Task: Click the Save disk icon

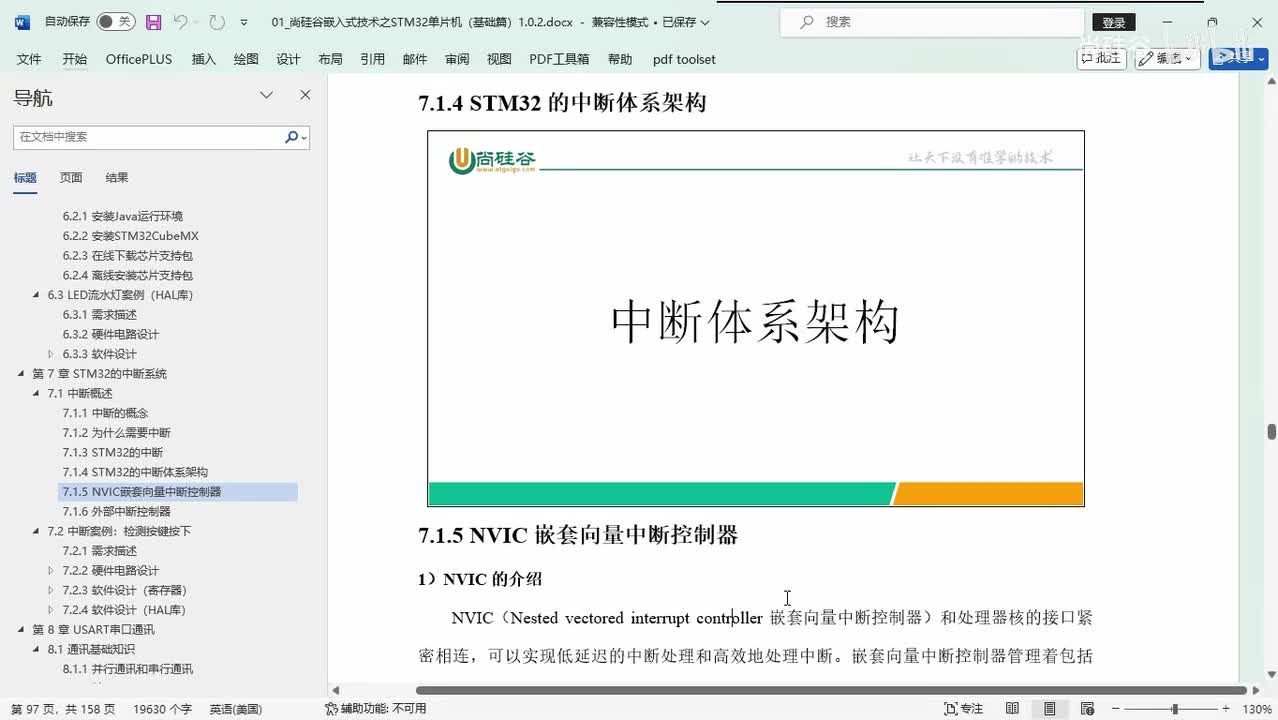Action: (x=153, y=21)
